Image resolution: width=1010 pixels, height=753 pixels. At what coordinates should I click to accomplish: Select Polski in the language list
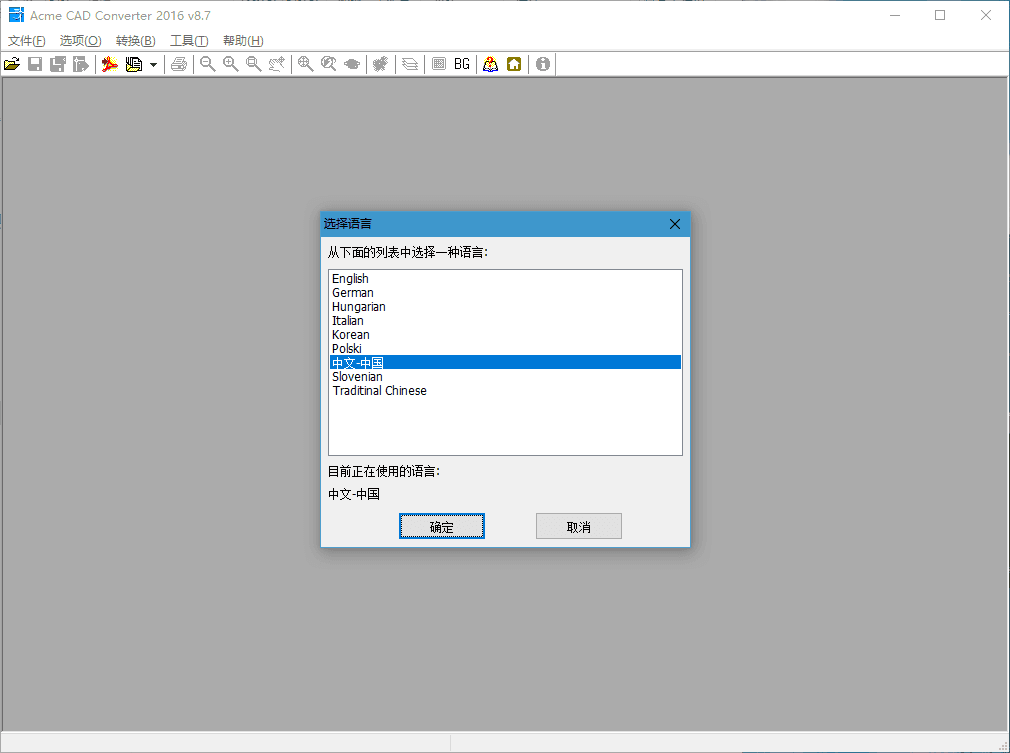click(505, 348)
